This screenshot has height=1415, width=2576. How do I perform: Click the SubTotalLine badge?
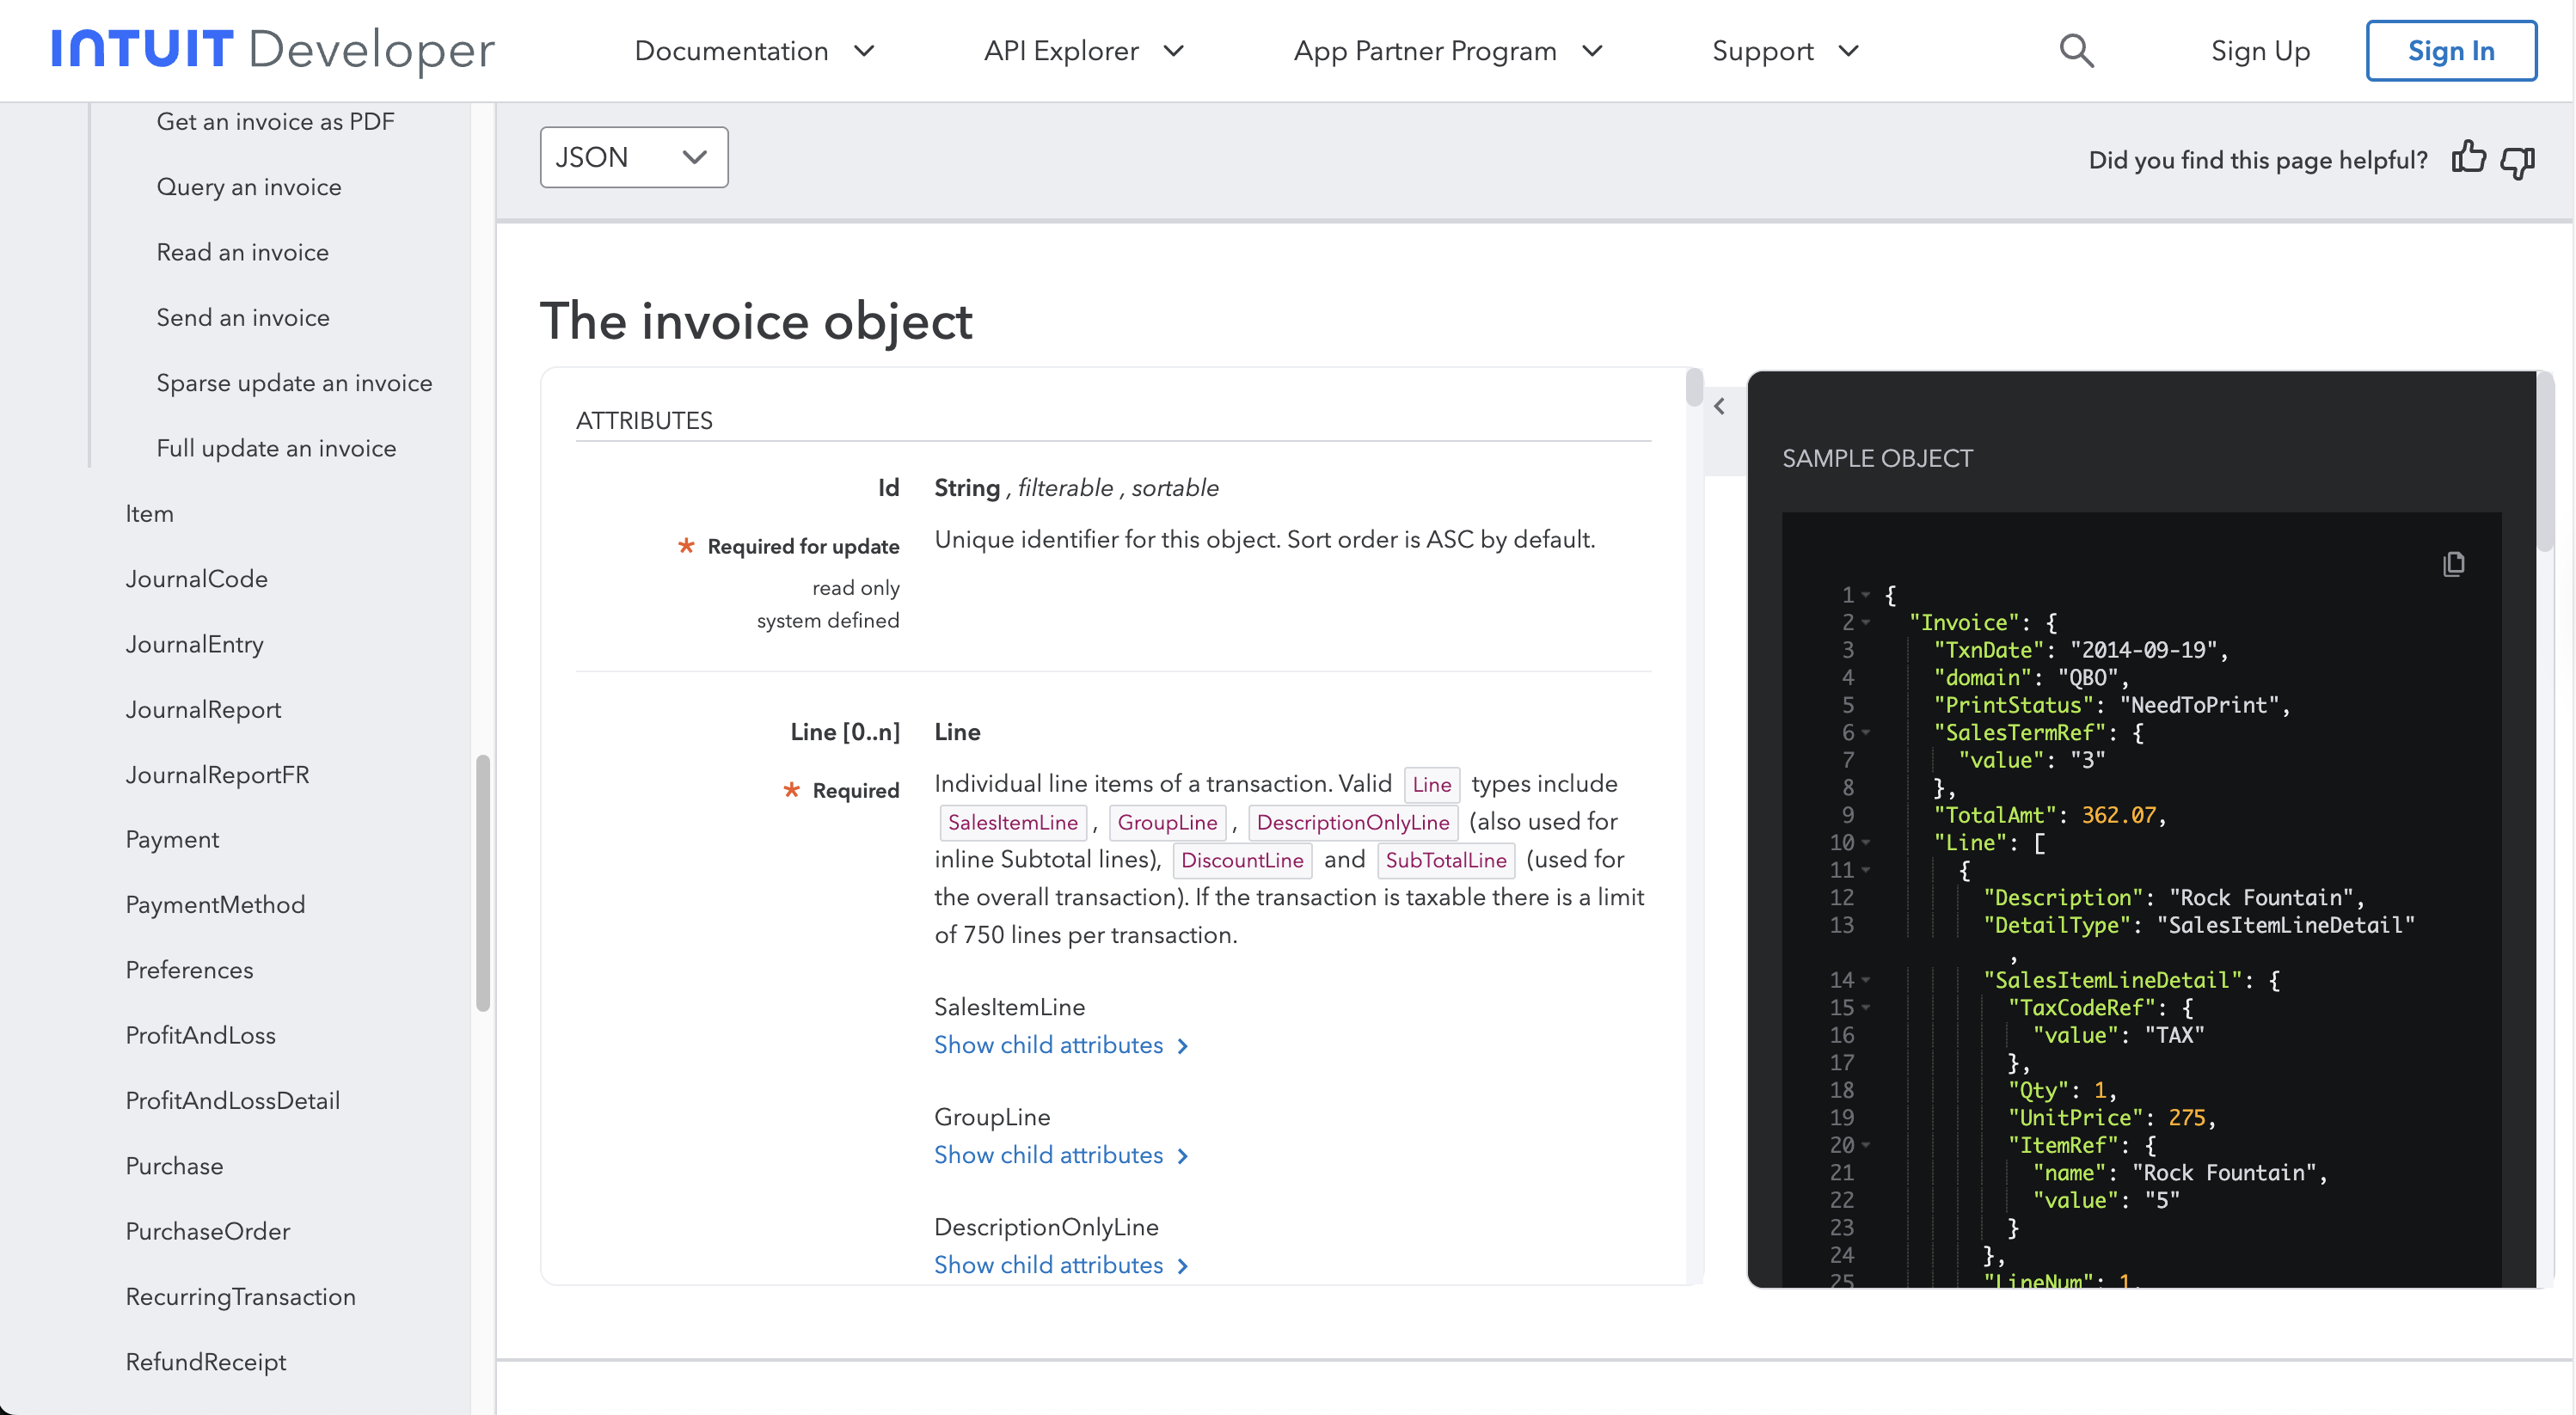pyautogui.click(x=1445, y=860)
